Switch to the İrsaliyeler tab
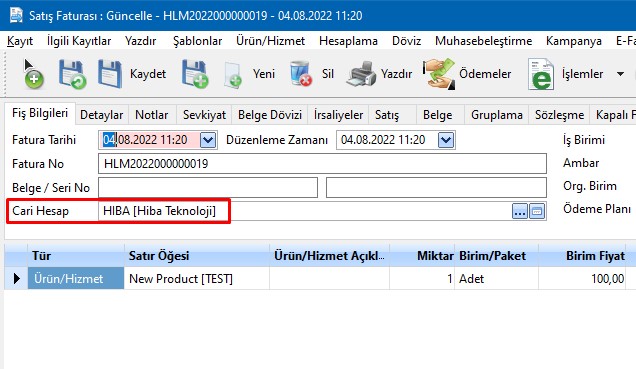636x369 pixels. pos(338,115)
